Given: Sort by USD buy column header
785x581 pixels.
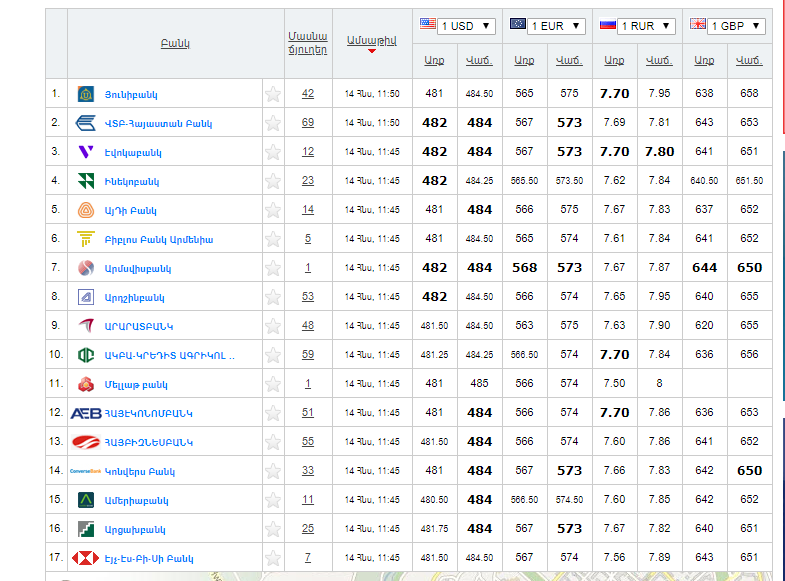Looking at the screenshot, I should coord(434,60).
